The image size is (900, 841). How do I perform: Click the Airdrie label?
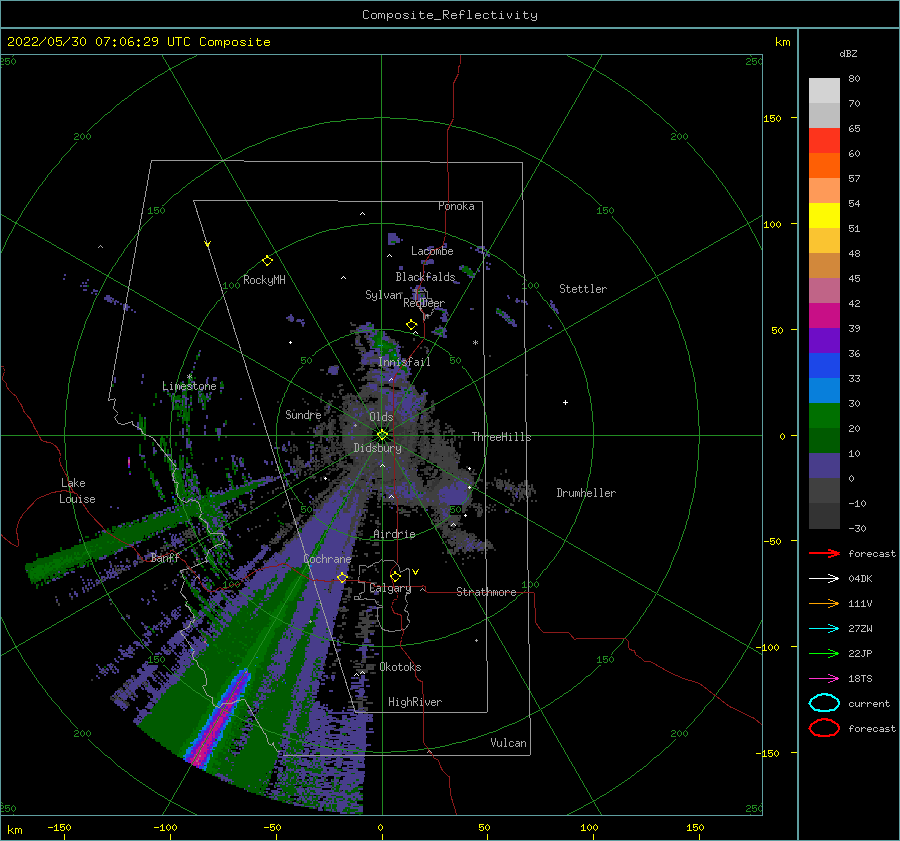click(394, 534)
